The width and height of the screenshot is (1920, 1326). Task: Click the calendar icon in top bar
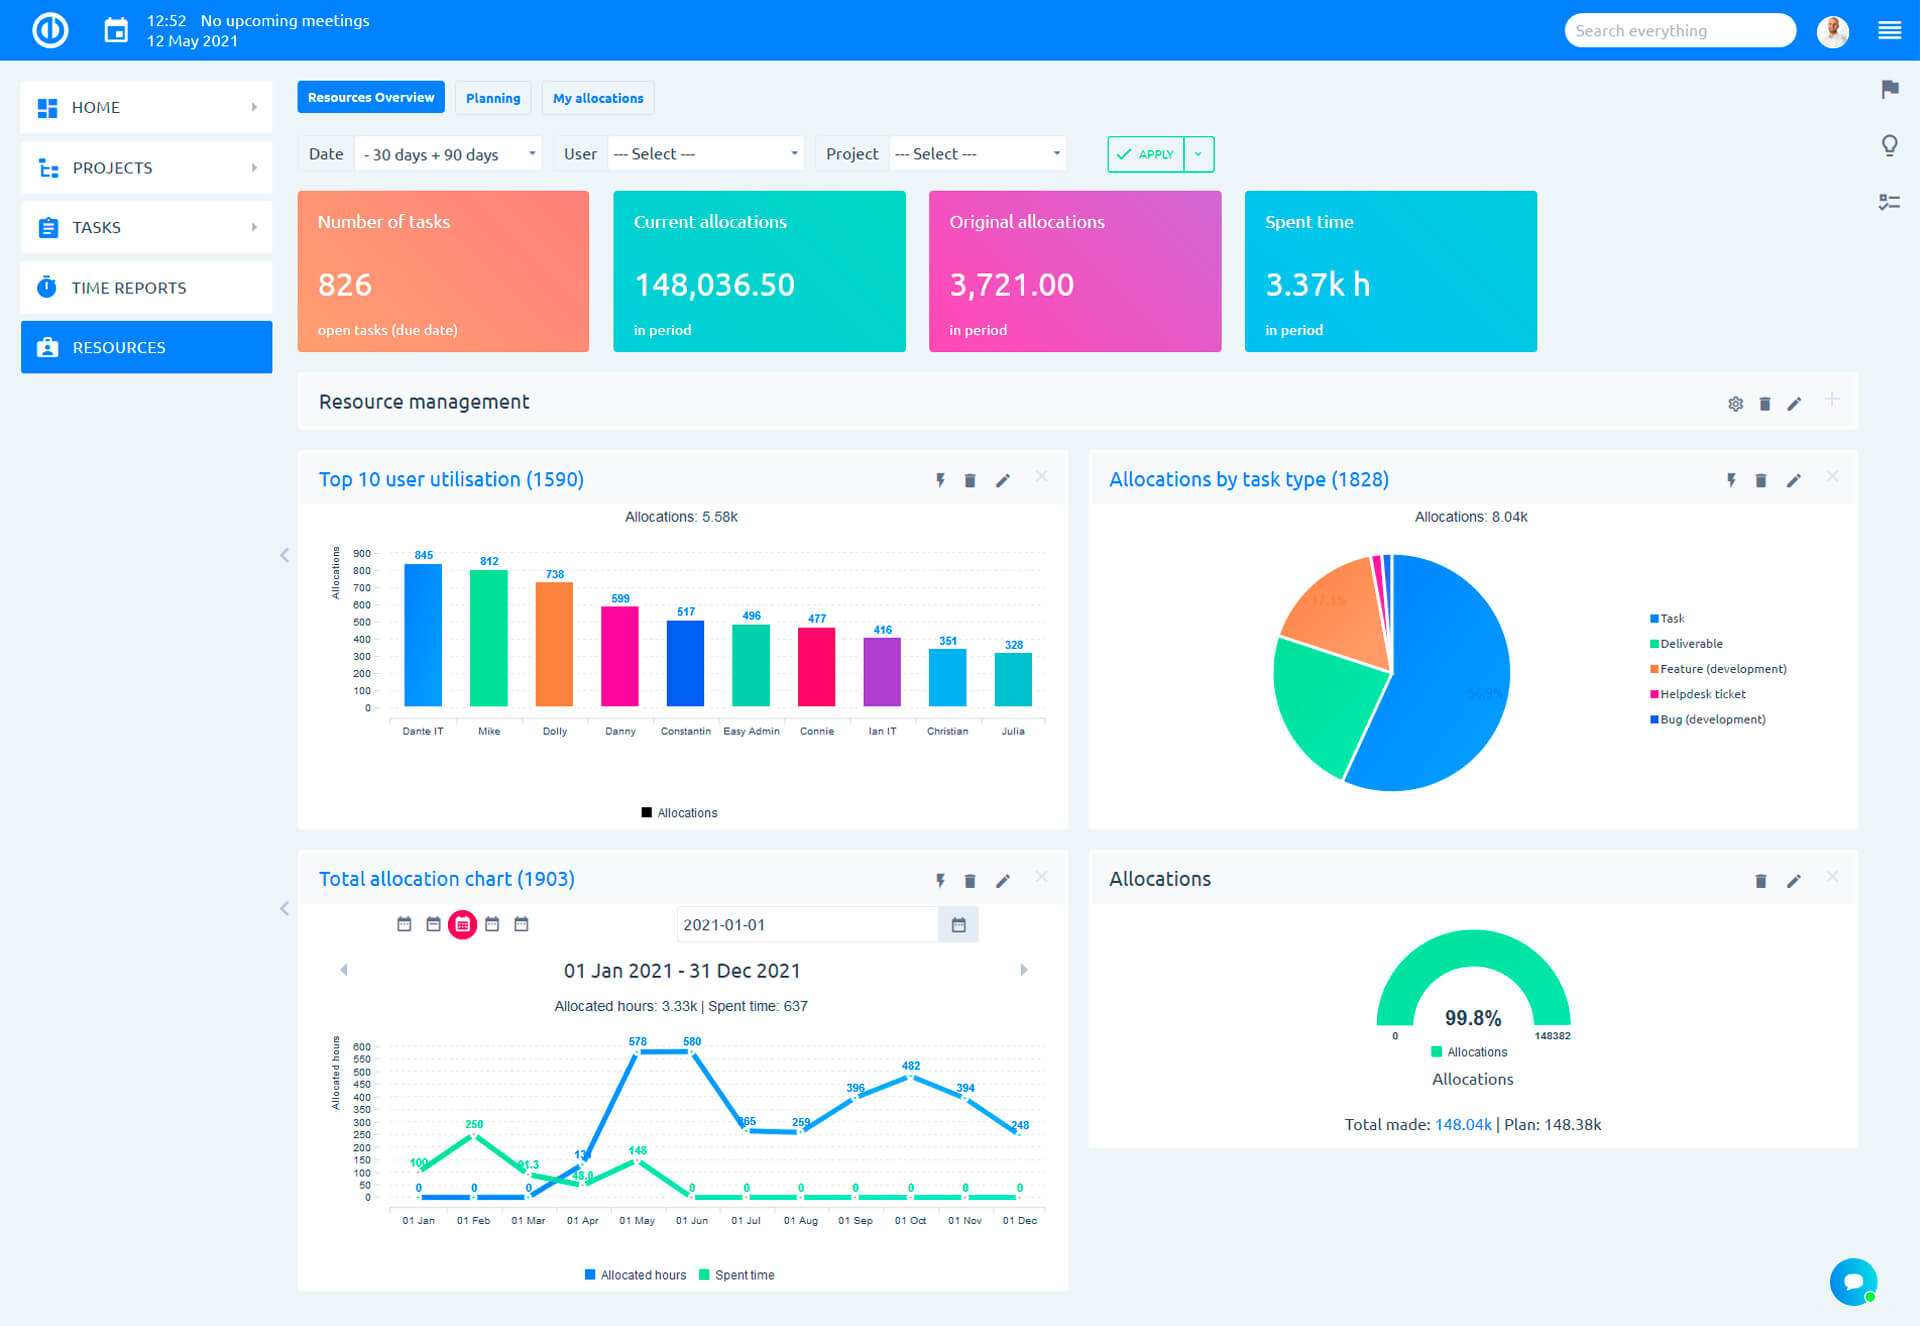pos(116,31)
